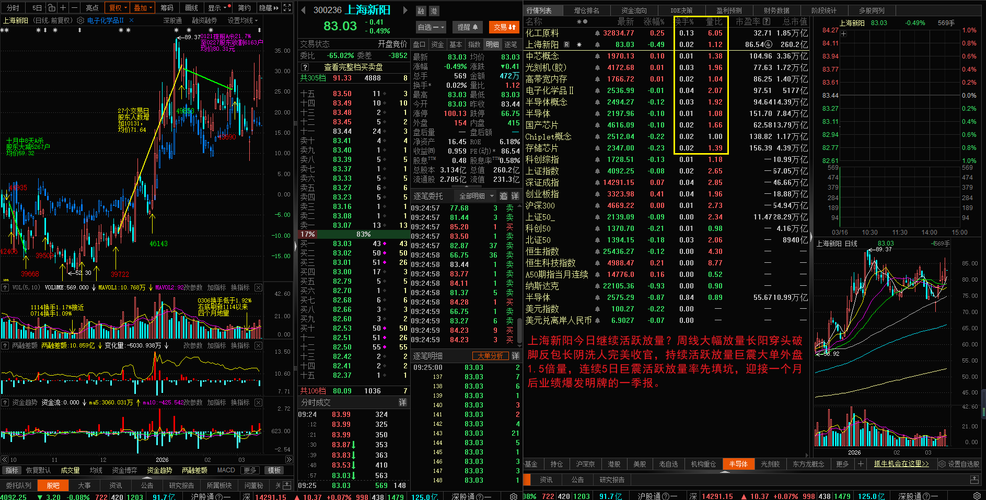Open the 财务数据 tab
This screenshot has height=500, width=986.
[x=777, y=11]
